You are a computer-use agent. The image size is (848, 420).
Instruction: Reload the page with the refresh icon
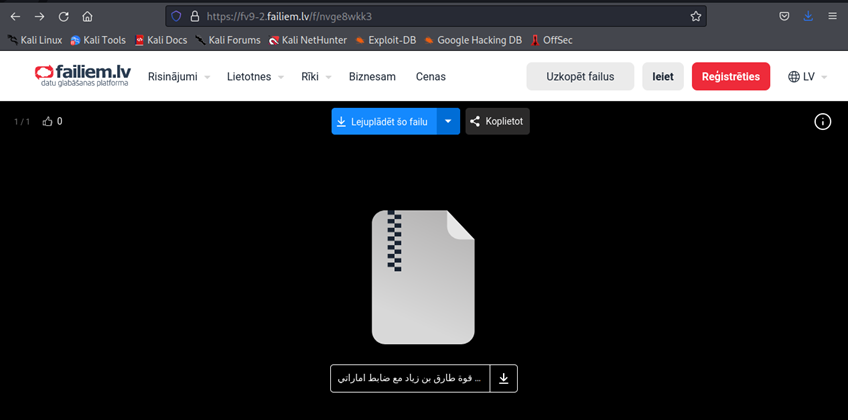click(64, 17)
